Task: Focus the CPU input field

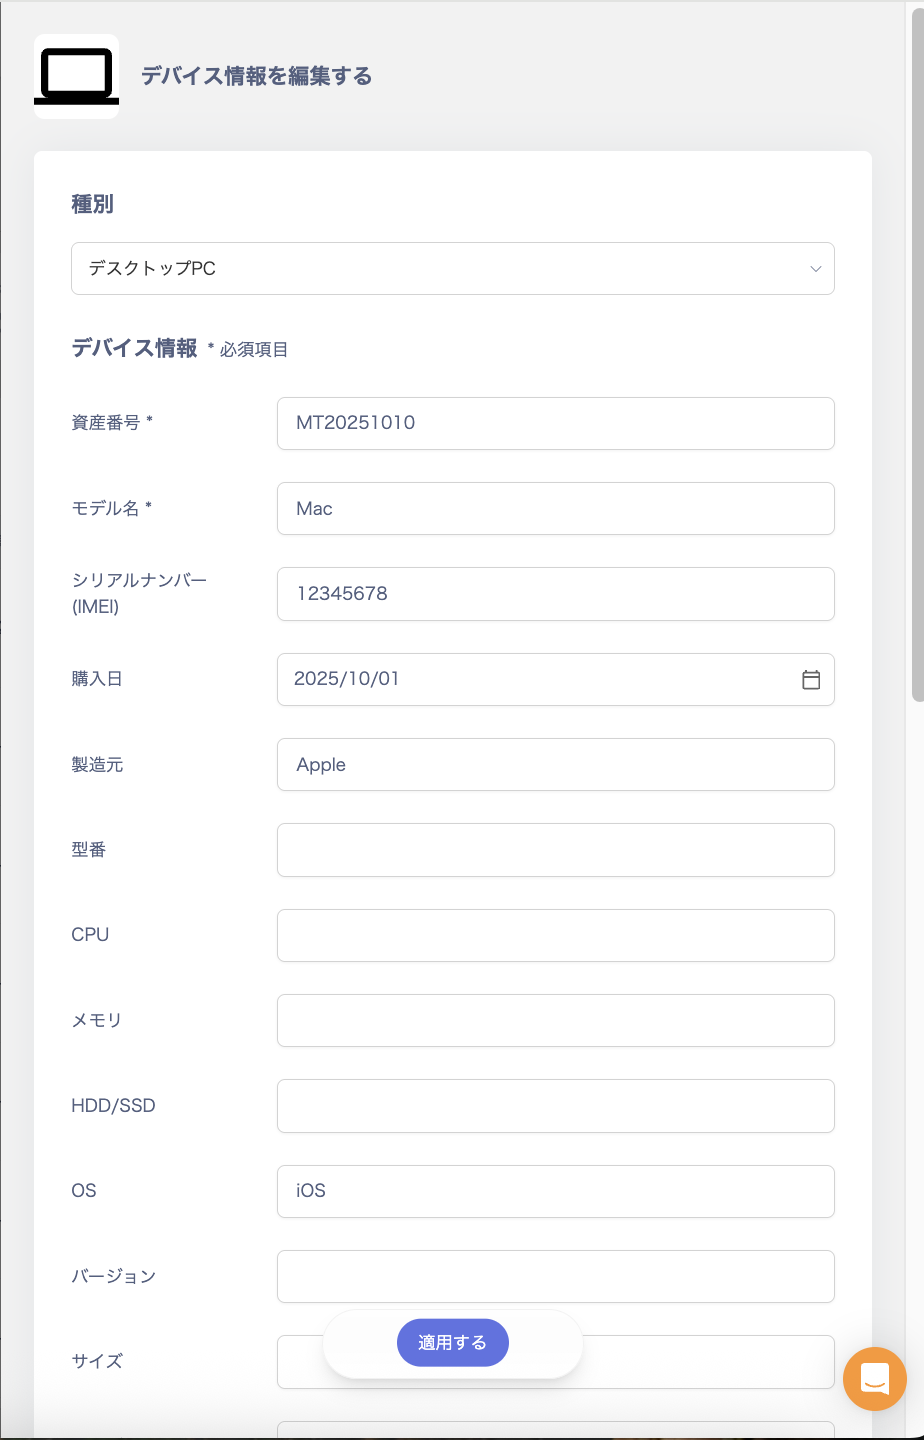Action: 555,935
